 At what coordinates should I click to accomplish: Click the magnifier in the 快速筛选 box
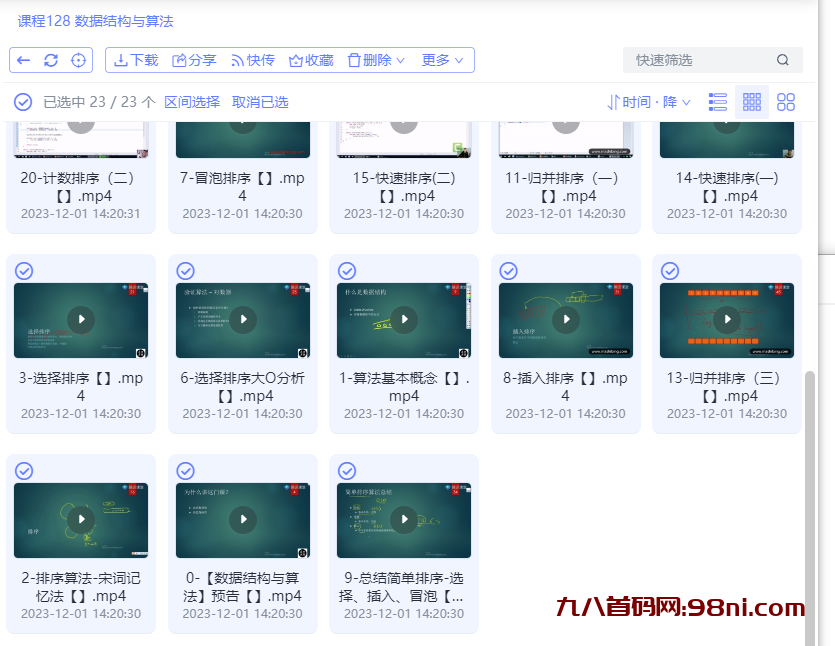783,60
